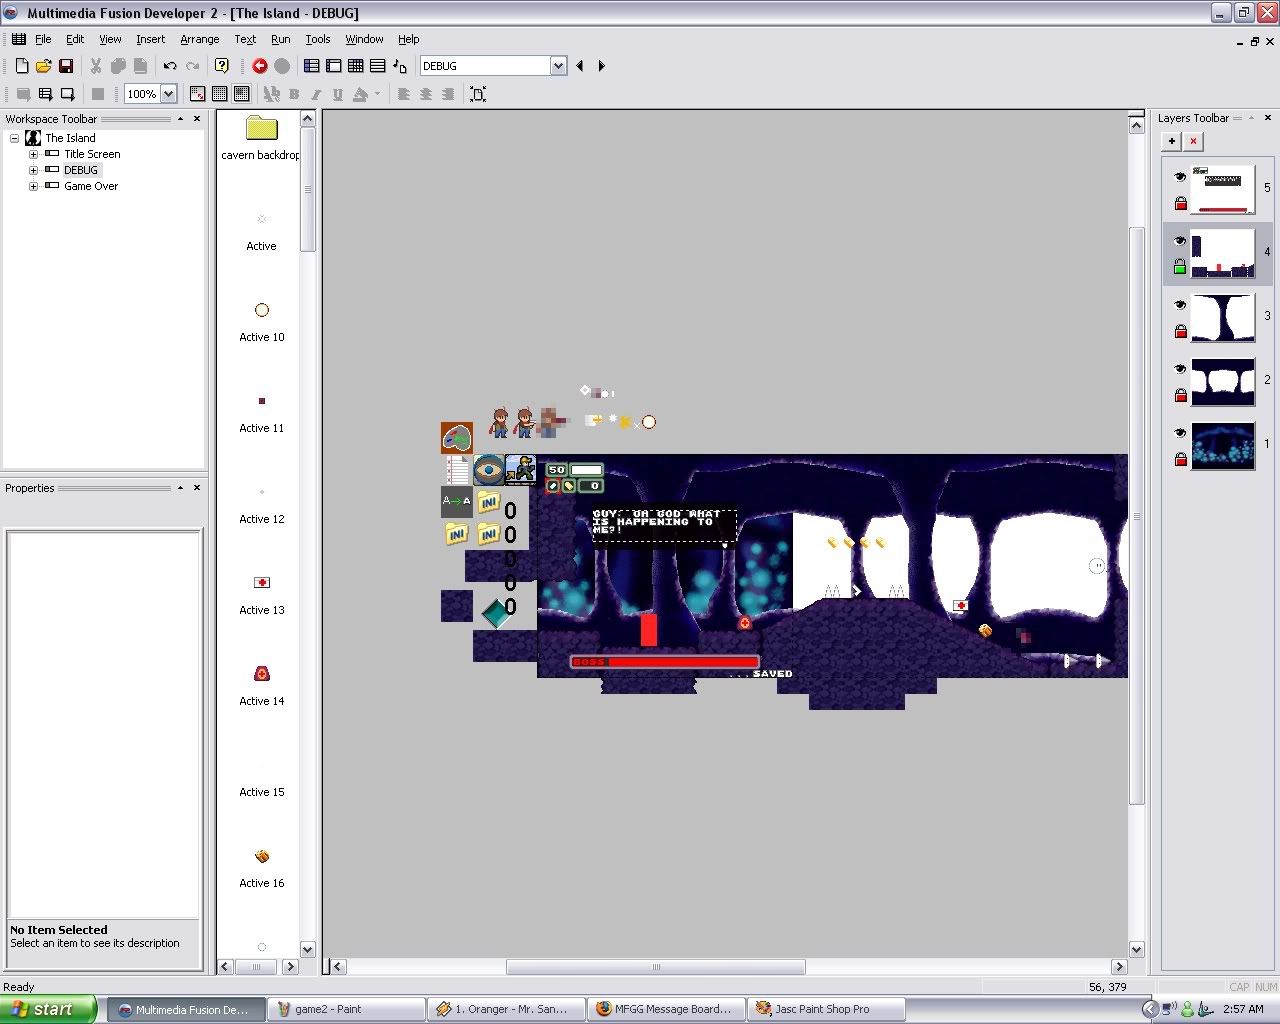The height and width of the screenshot is (1024, 1280).
Task: Toggle the green lock on layer 4
Action: click(1180, 267)
